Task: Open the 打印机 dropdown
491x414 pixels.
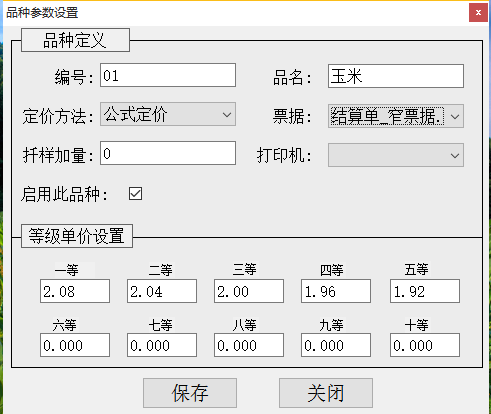Action: (396, 155)
